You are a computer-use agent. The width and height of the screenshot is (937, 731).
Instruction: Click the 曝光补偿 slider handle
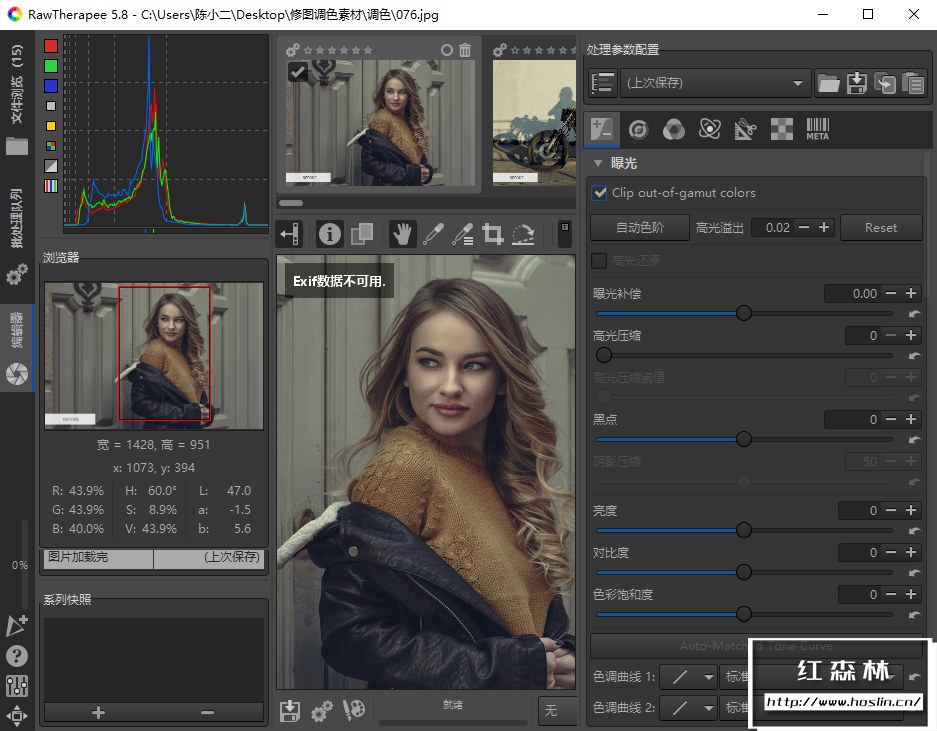point(743,313)
